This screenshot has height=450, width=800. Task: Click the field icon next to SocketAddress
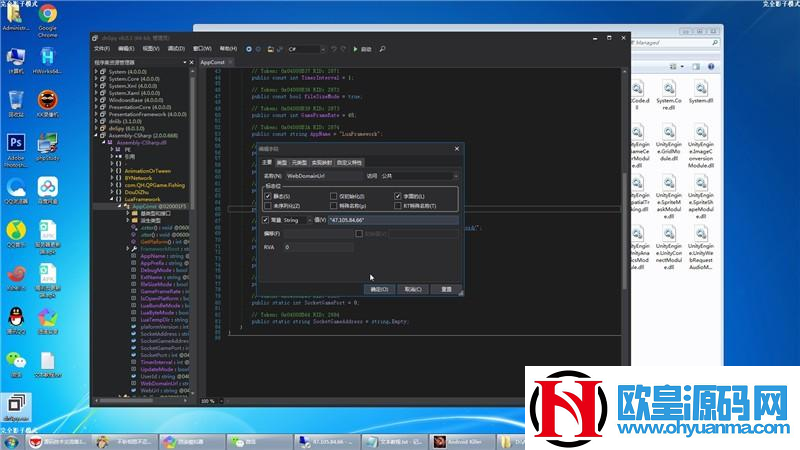click(134, 334)
